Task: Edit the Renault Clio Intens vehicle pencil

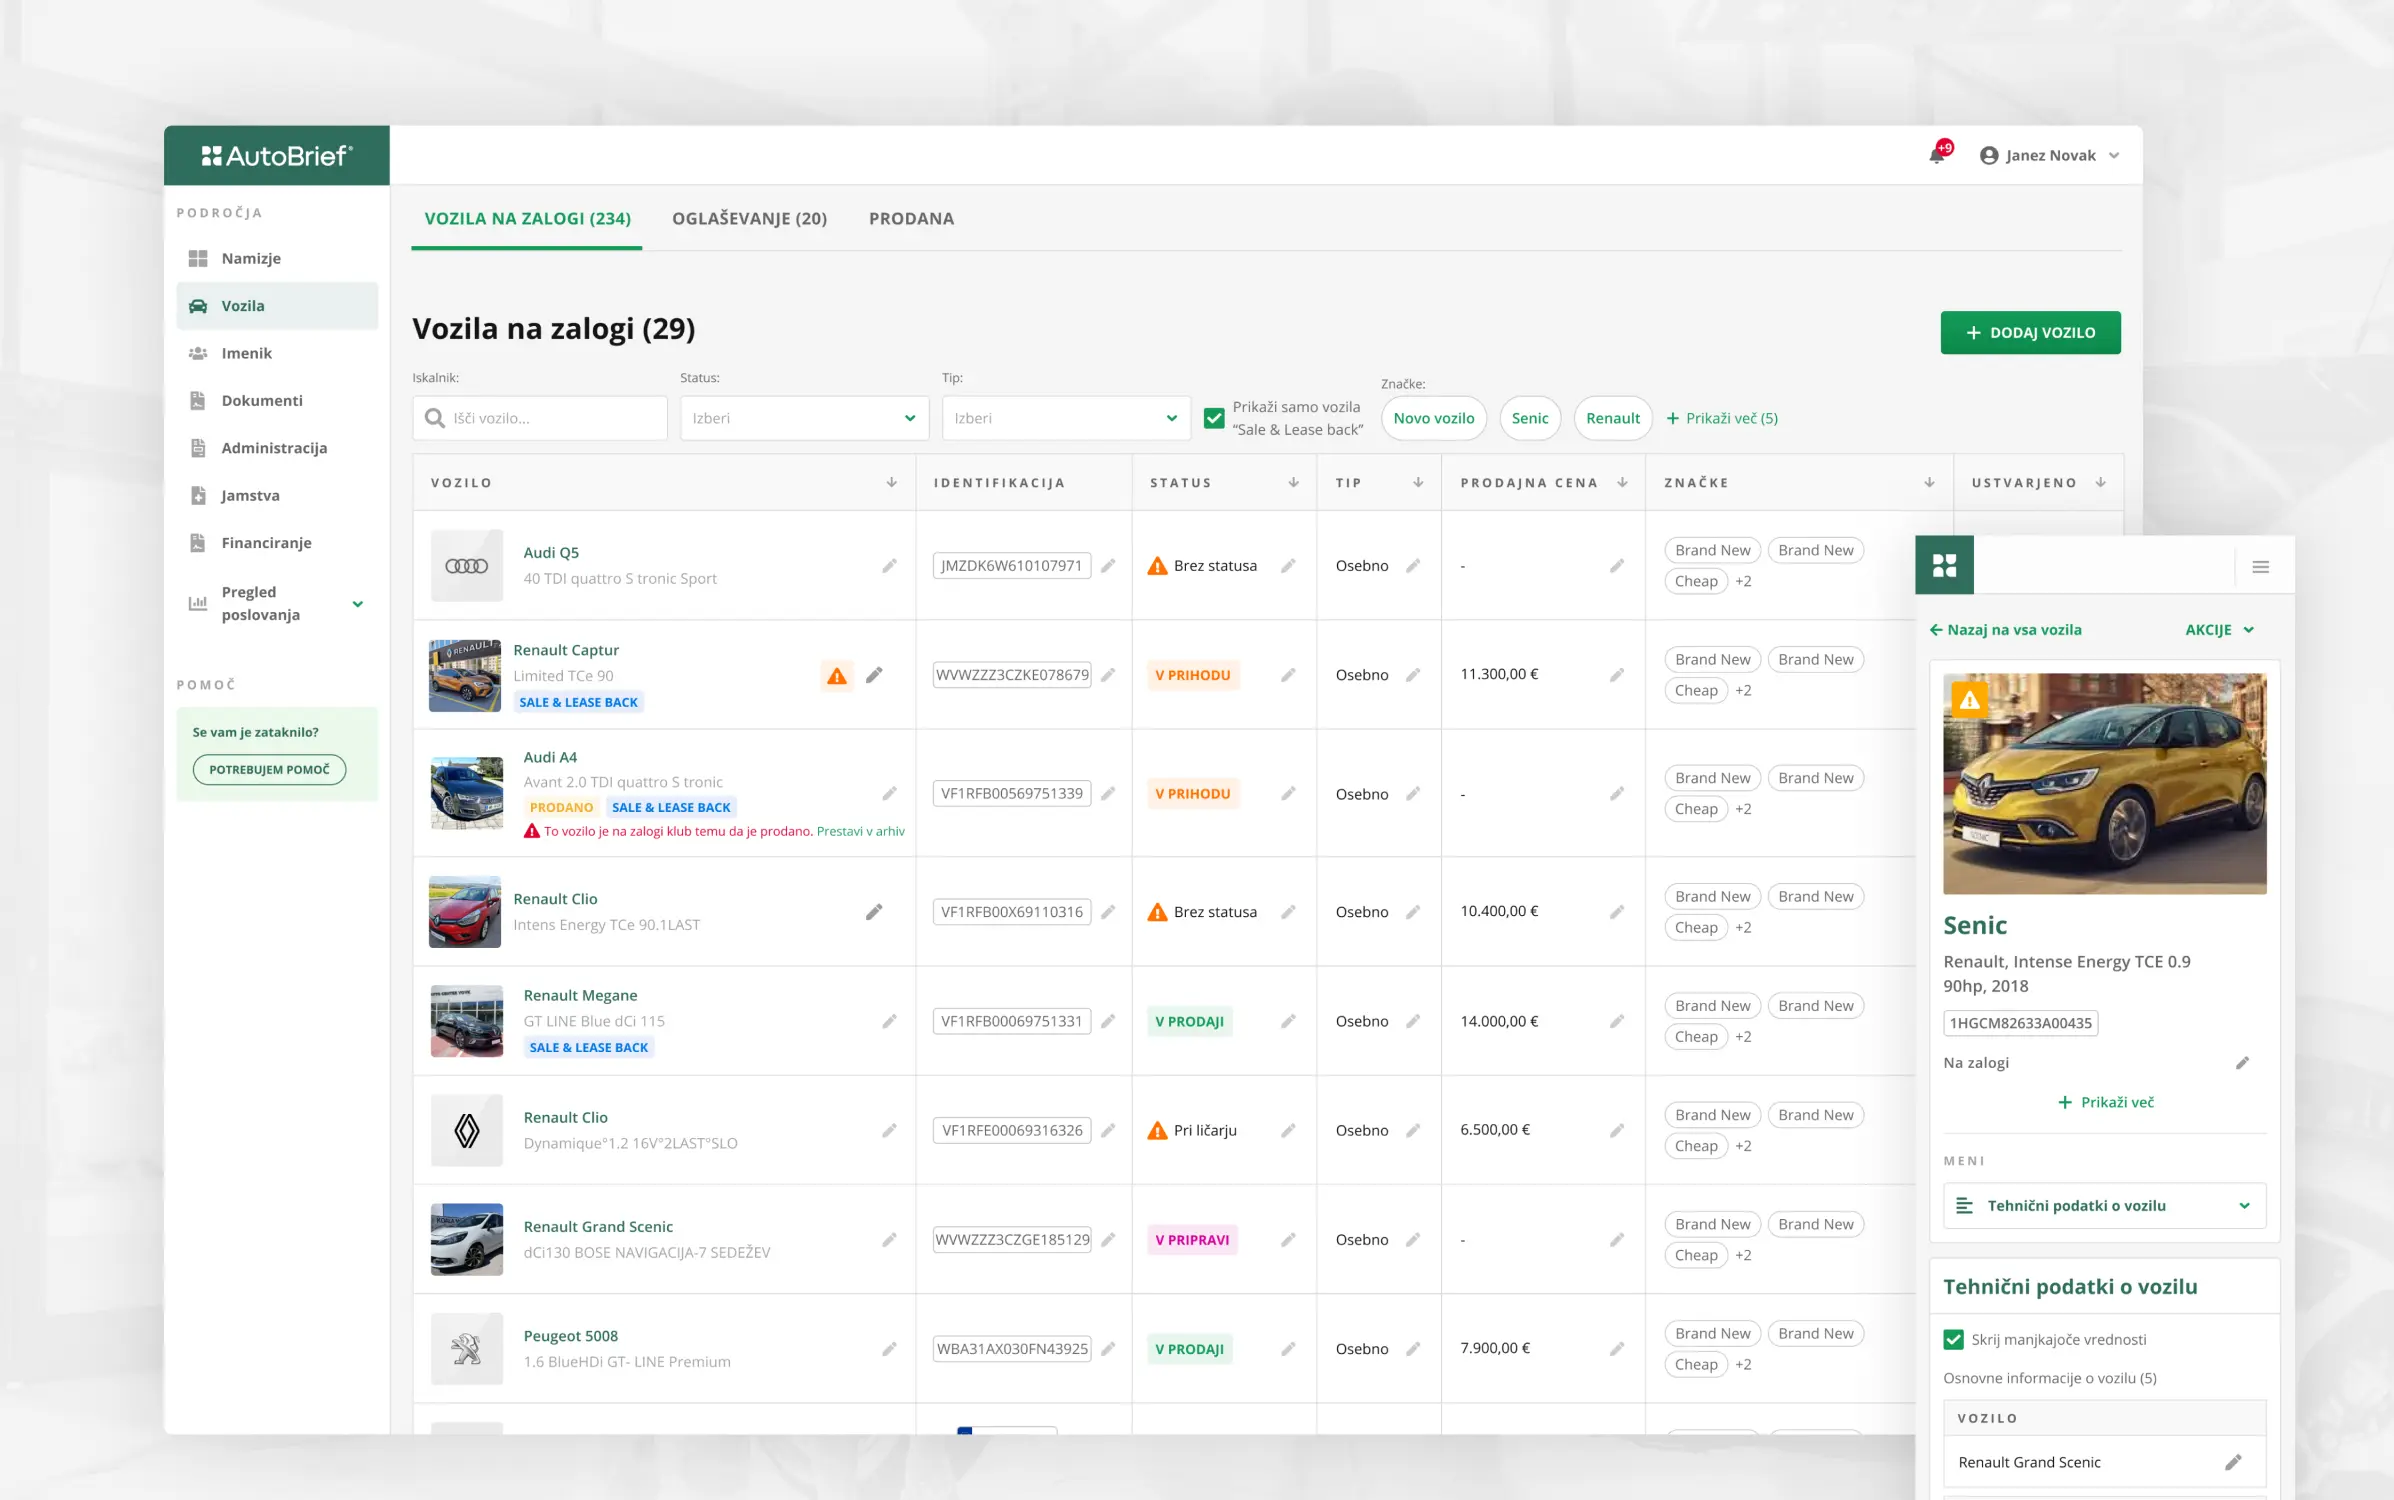Action: (x=874, y=912)
